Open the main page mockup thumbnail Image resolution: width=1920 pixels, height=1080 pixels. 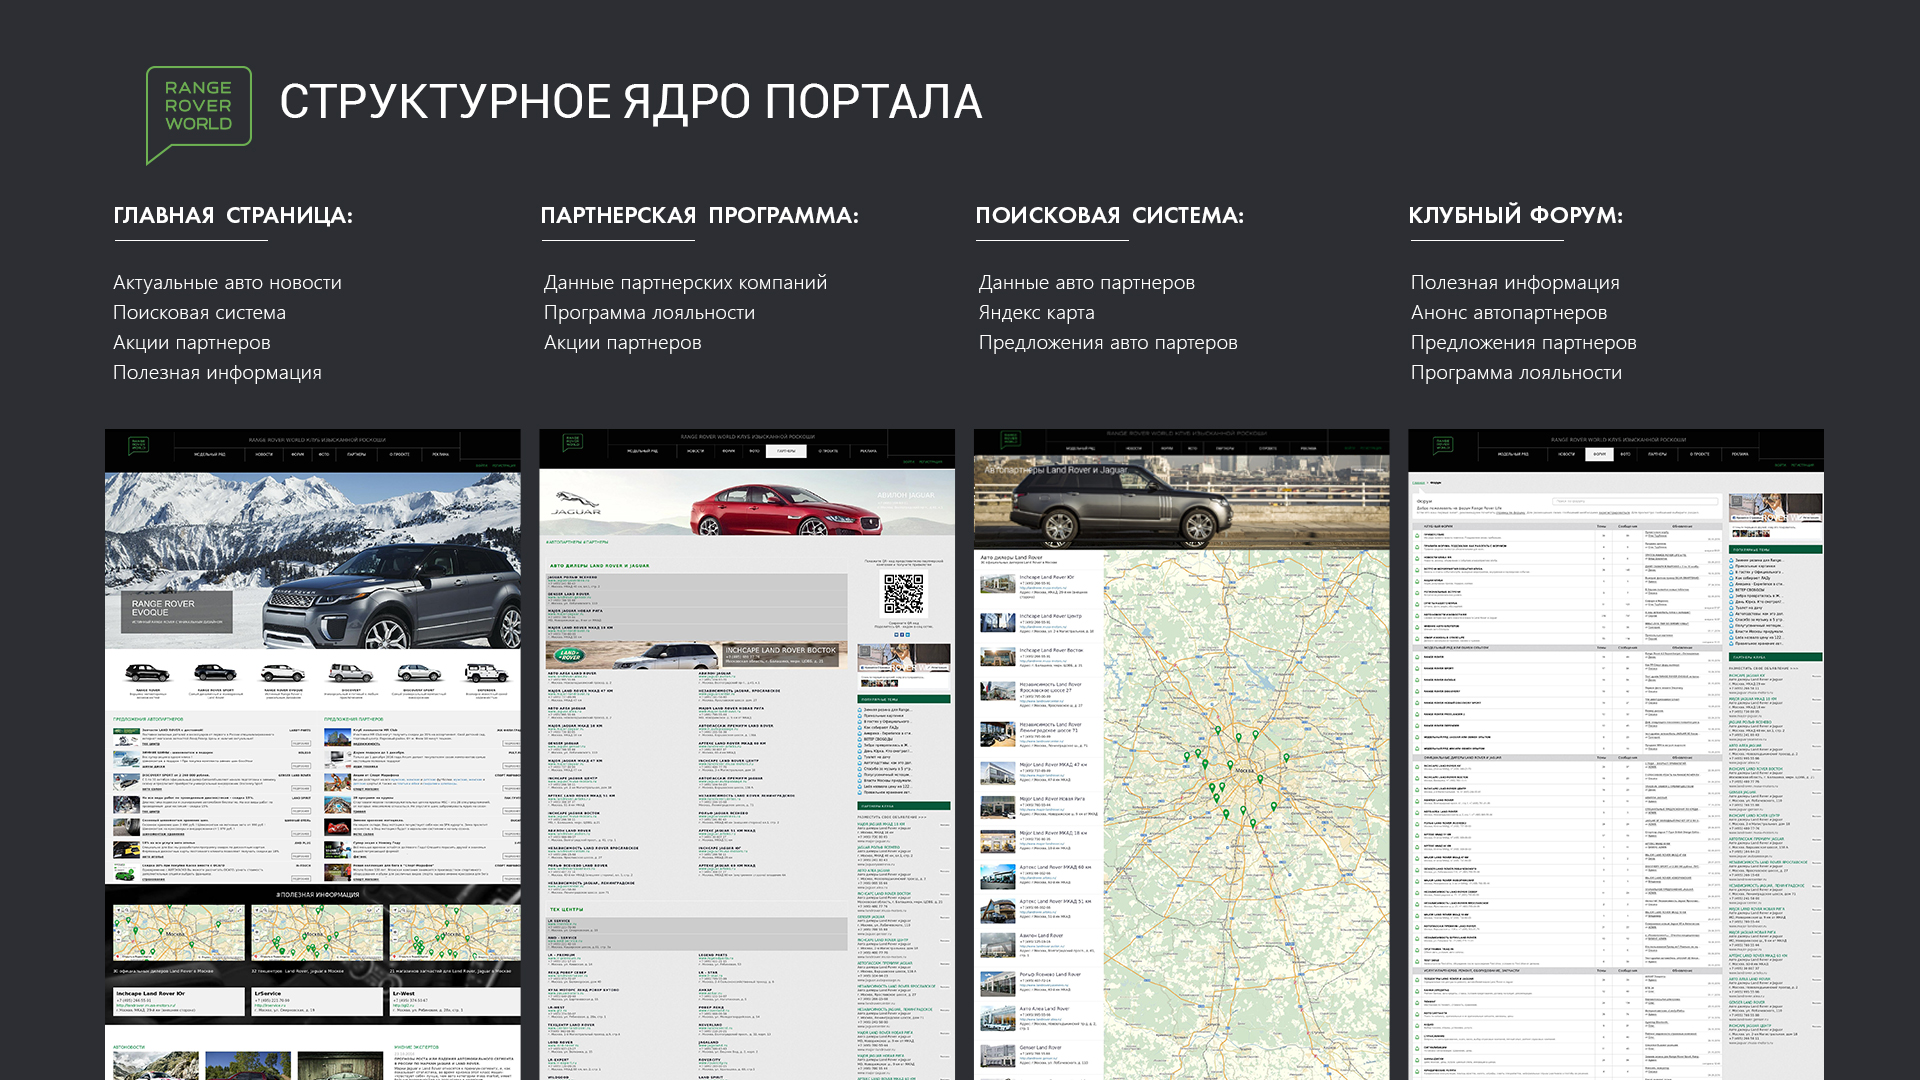pos(313,755)
